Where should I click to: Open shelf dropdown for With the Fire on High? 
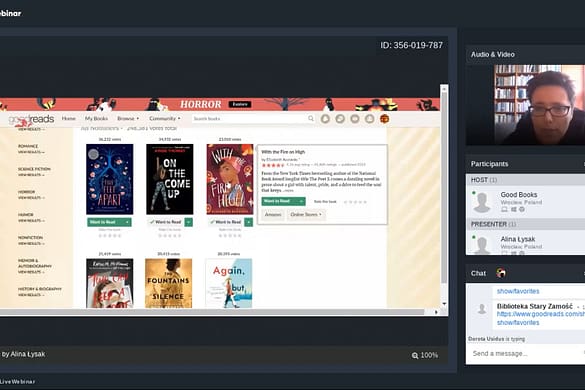248,222
